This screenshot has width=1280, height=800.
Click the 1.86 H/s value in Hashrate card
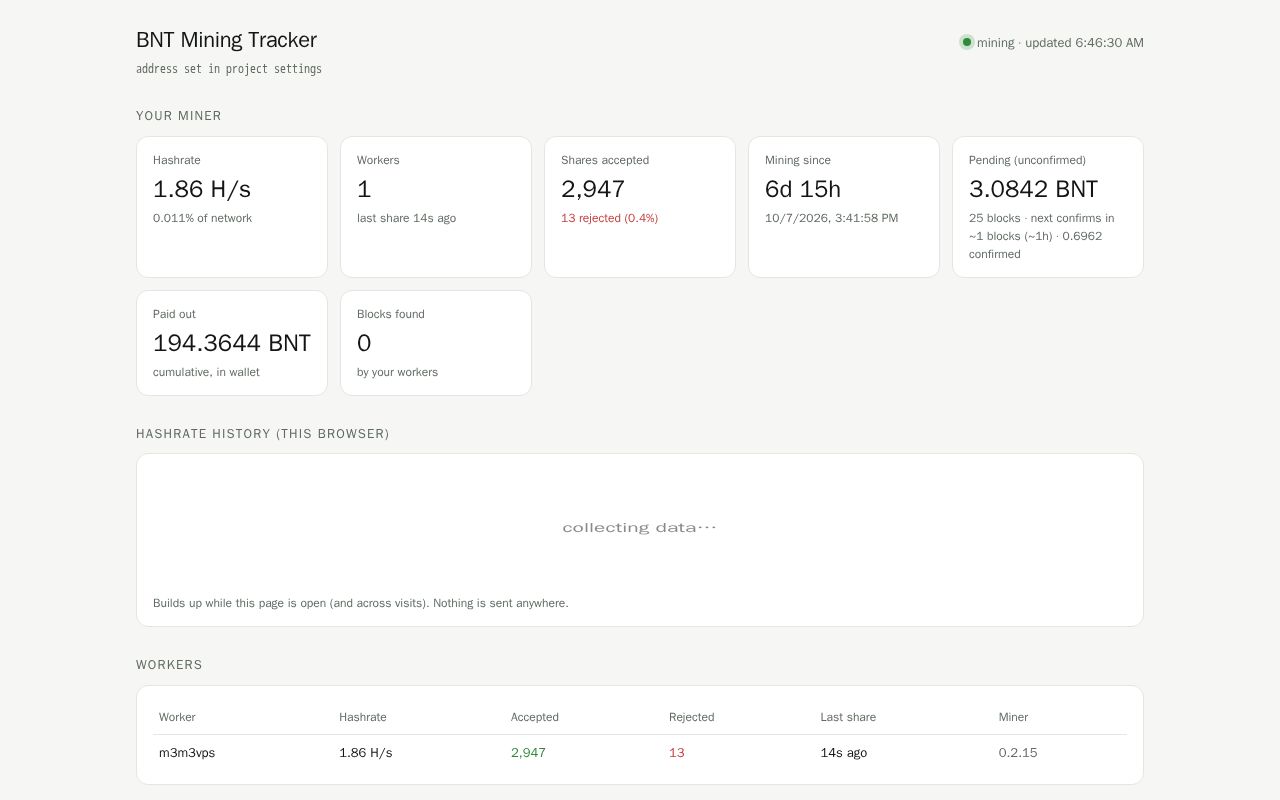[202, 189]
